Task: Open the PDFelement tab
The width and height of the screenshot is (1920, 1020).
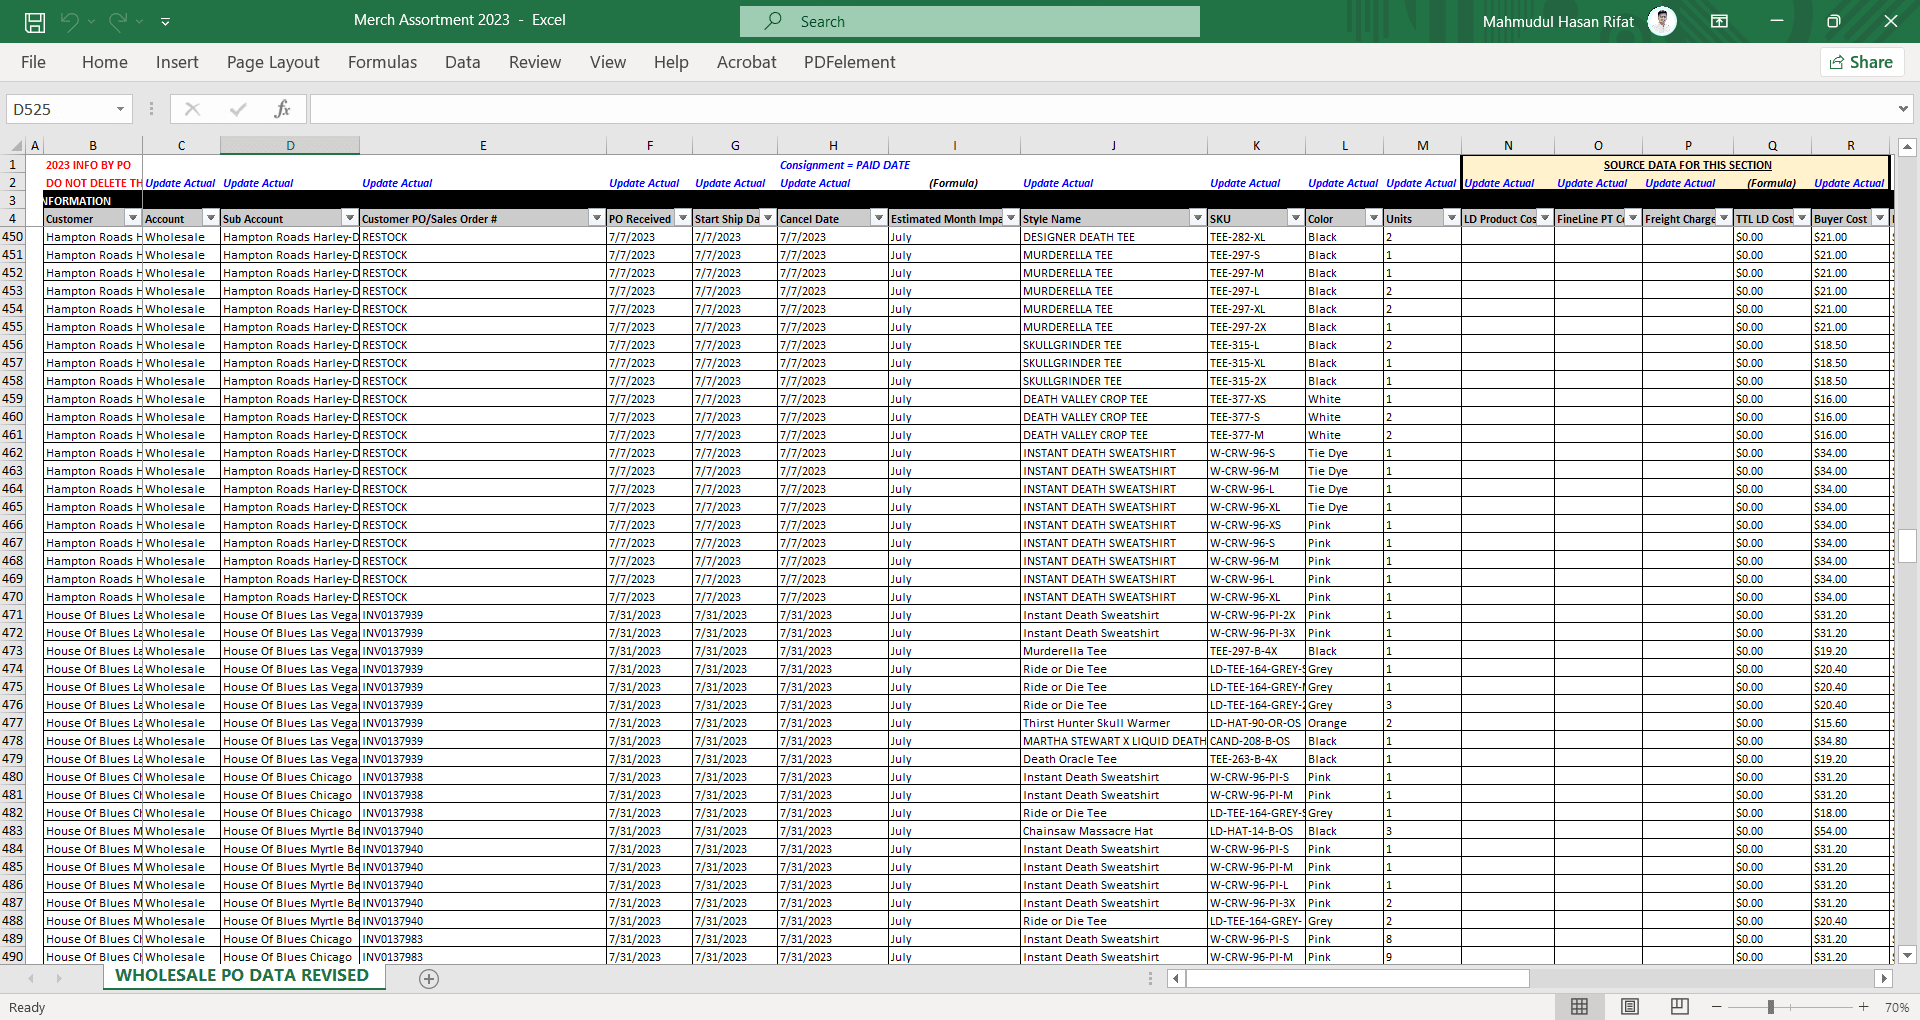Action: [x=849, y=62]
